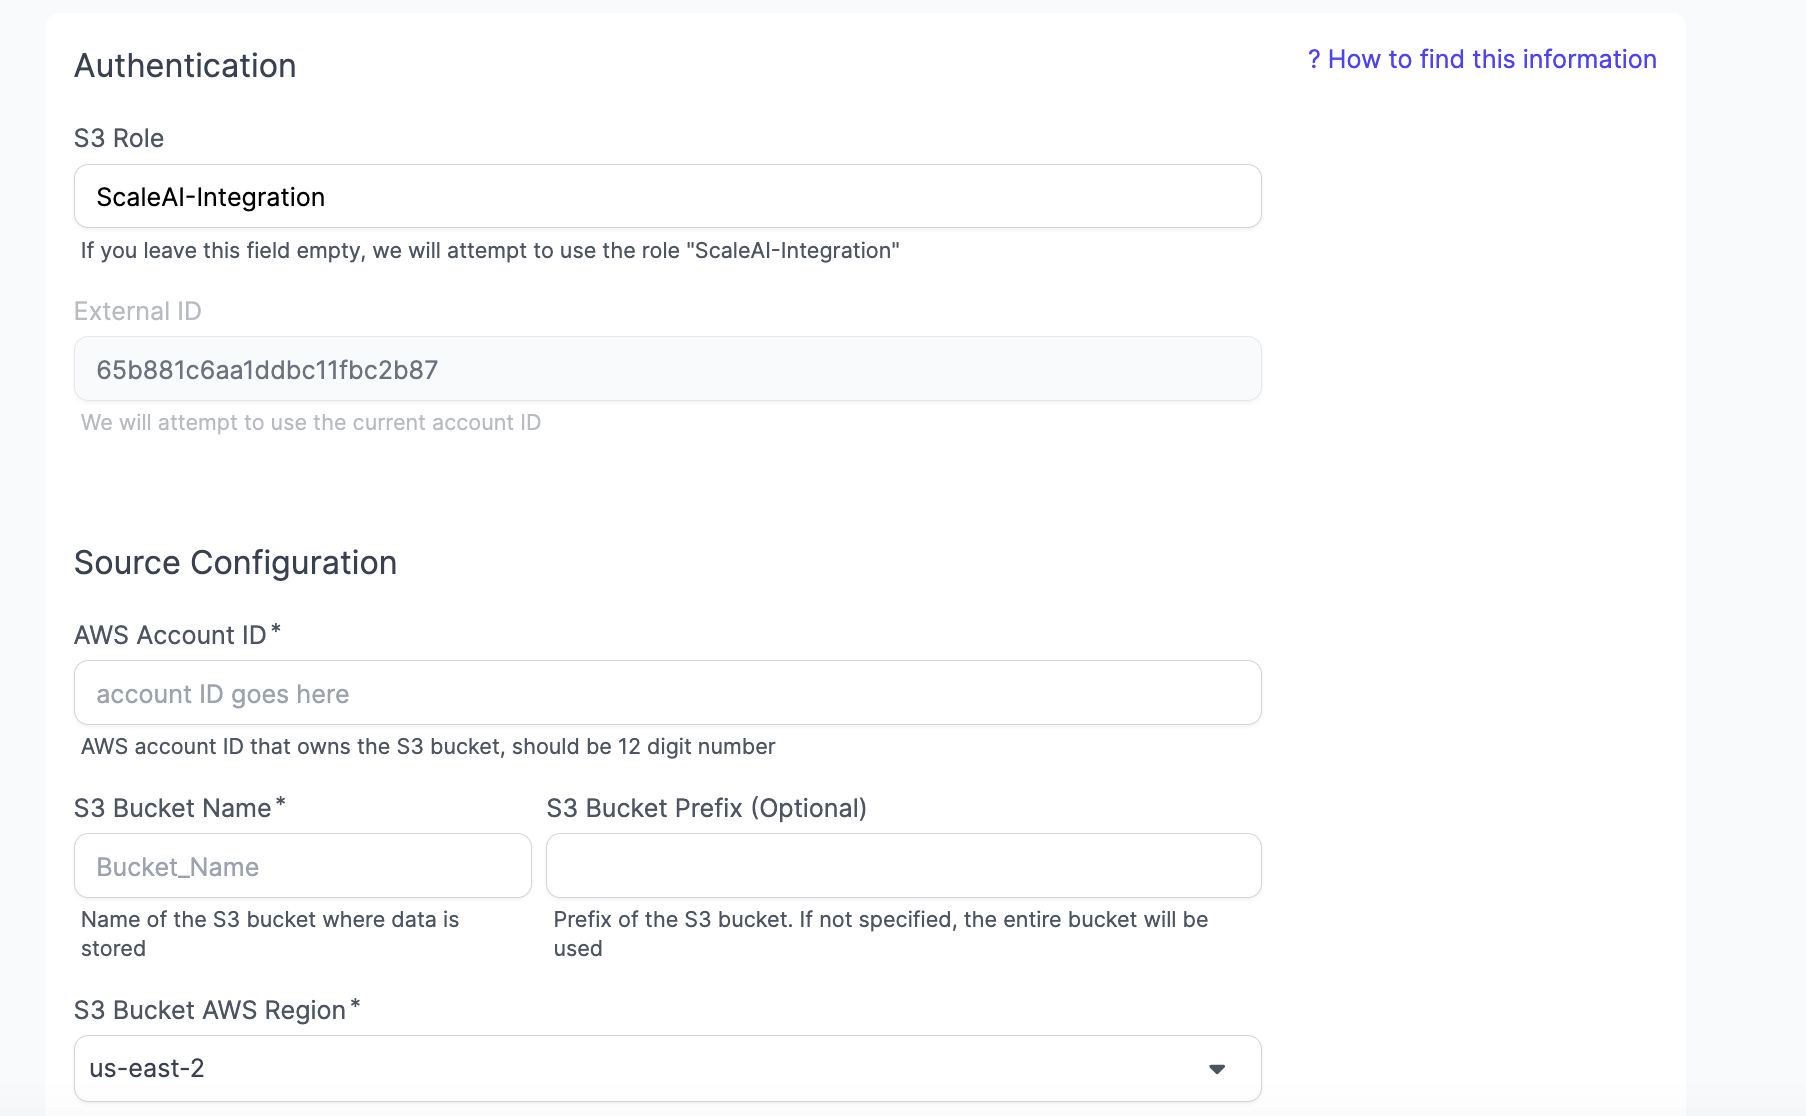The image size is (1806, 1116).
Task: Open the "How to find this information" link
Action: 1491,60
